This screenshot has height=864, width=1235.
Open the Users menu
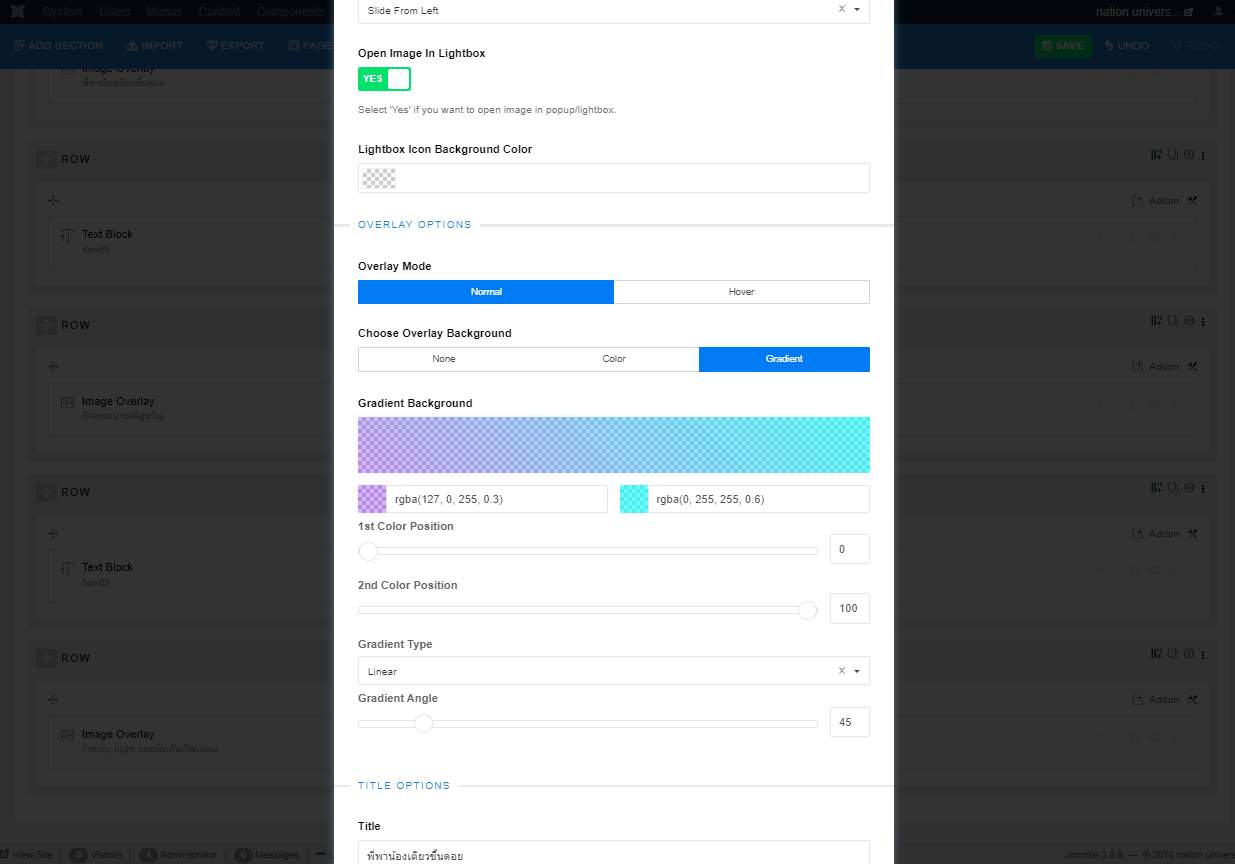[x=114, y=12]
